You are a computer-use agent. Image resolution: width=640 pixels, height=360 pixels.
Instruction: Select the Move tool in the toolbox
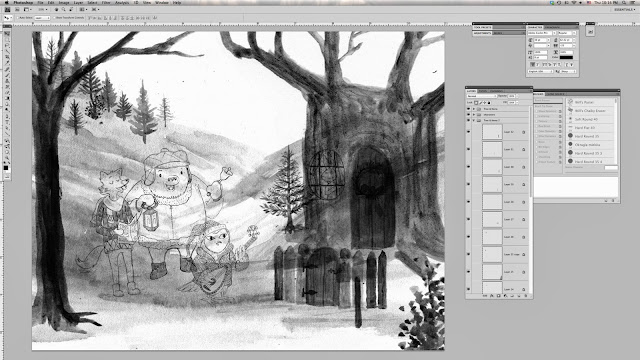(x=7, y=33)
